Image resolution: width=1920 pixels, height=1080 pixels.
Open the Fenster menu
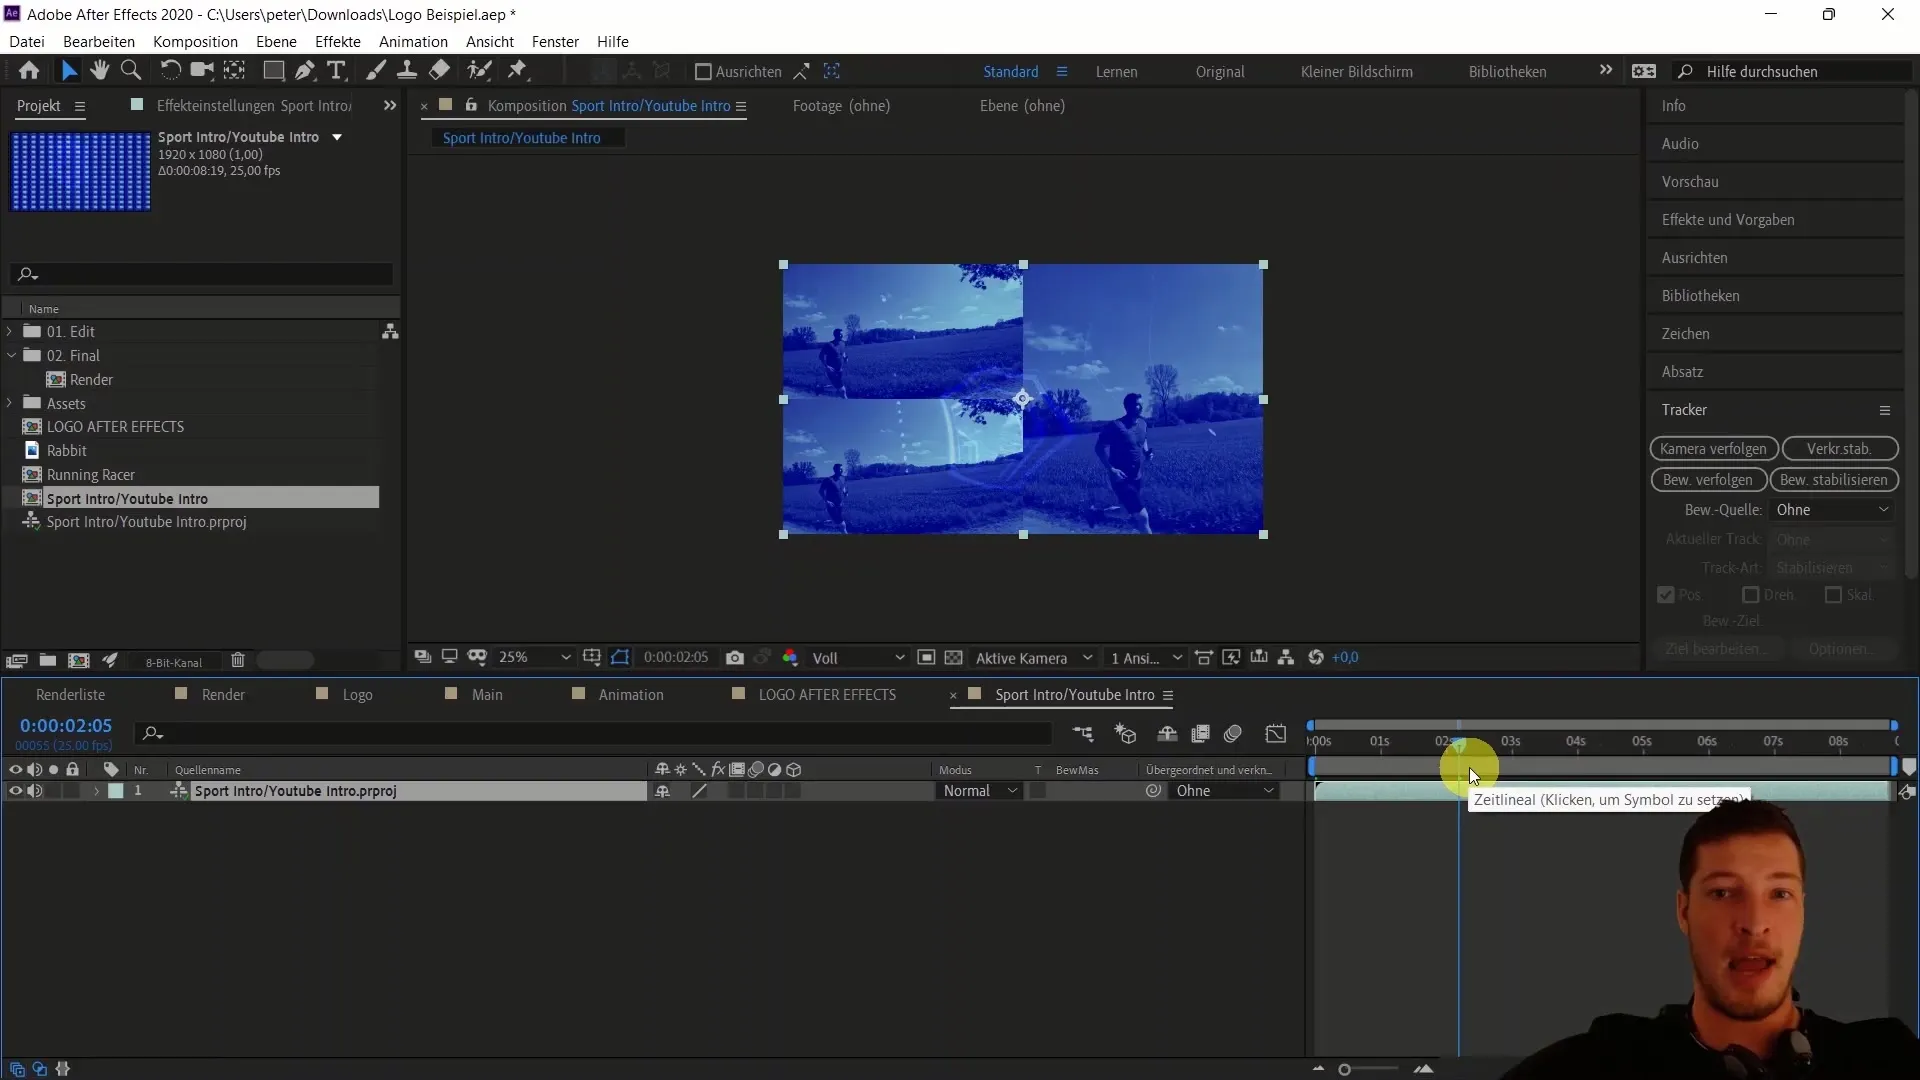click(x=555, y=42)
